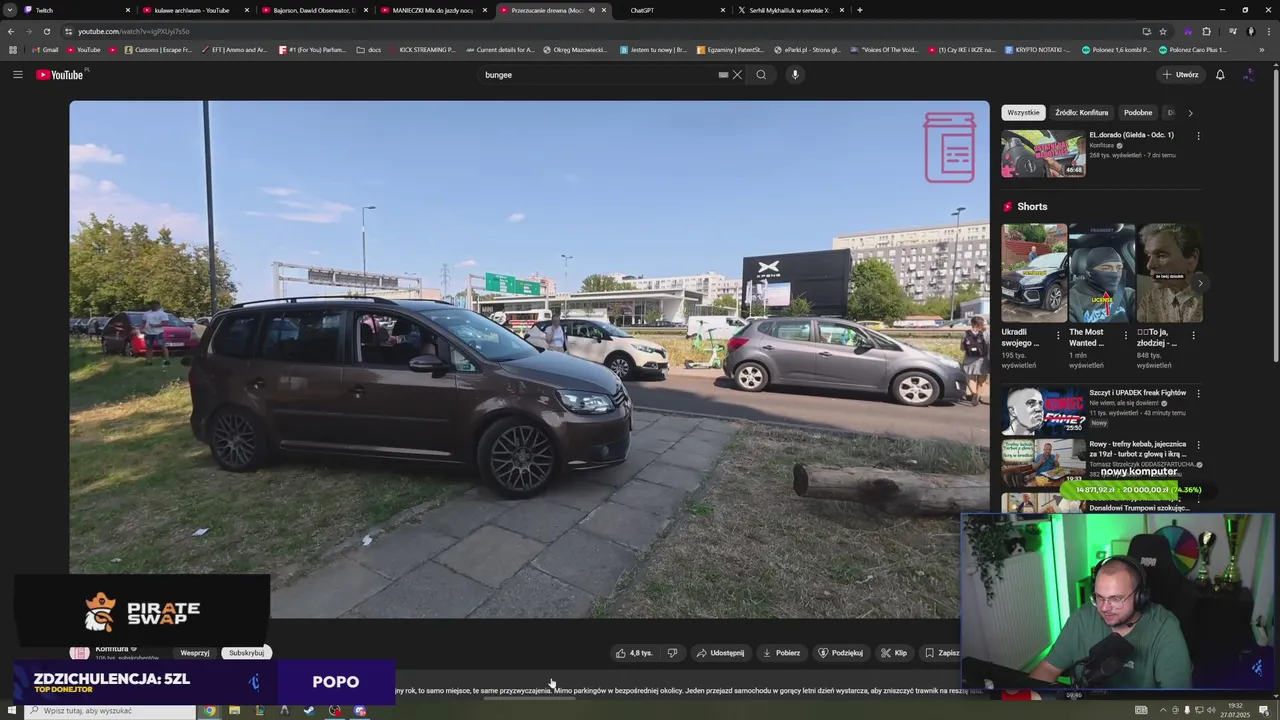Open menu for 'The Most Wanted' short
1280x720 pixels.
(x=1126, y=335)
